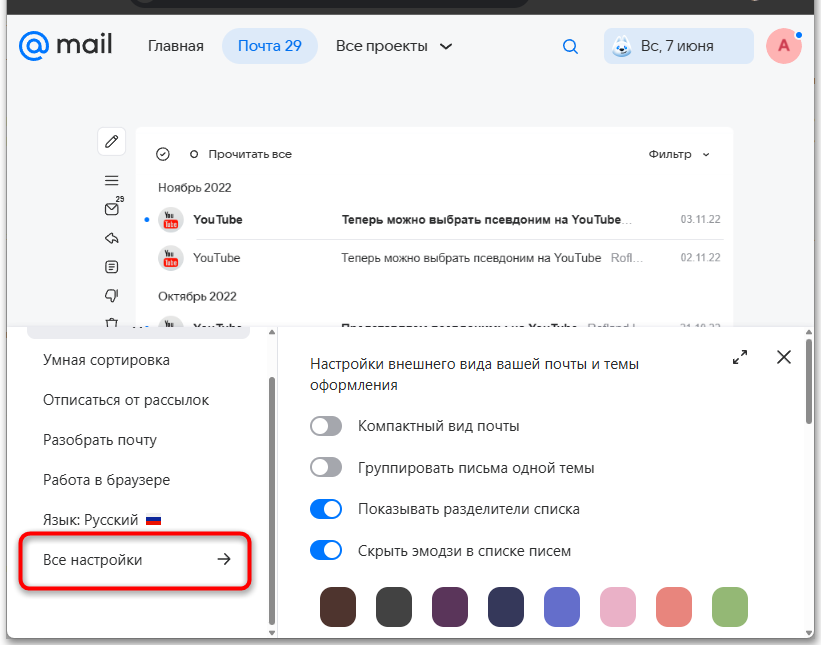This screenshot has height=645, width=821.
Task: Open the Фильтр dropdown
Action: (679, 154)
